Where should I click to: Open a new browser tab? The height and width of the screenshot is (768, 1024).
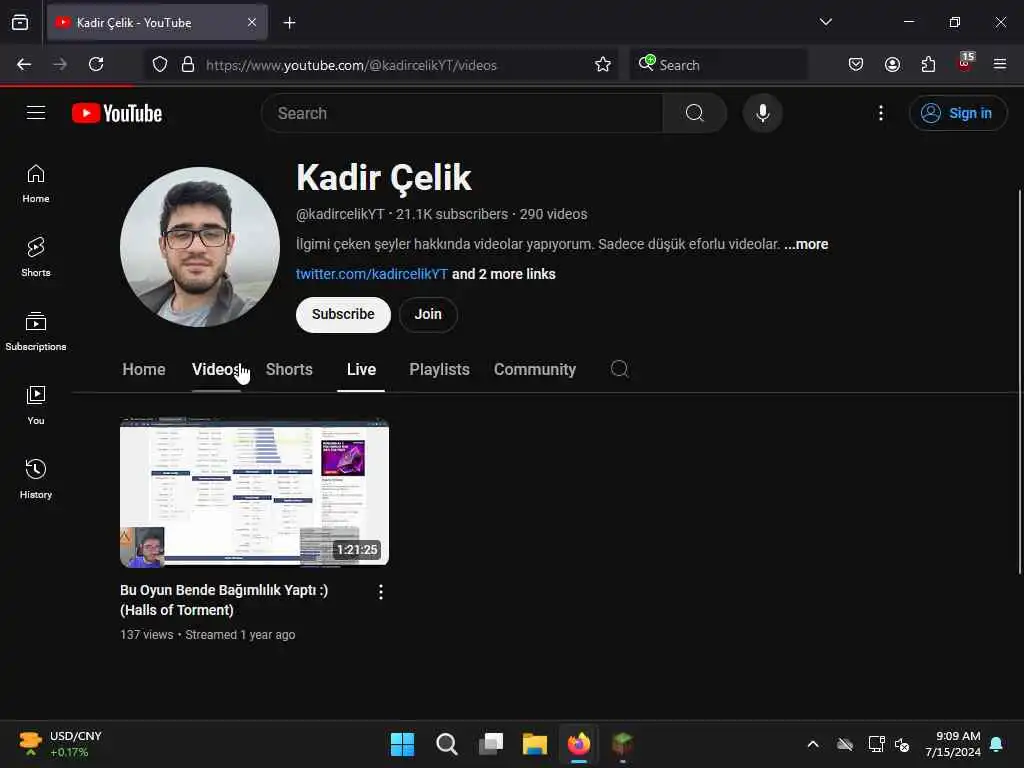tap(289, 23)
